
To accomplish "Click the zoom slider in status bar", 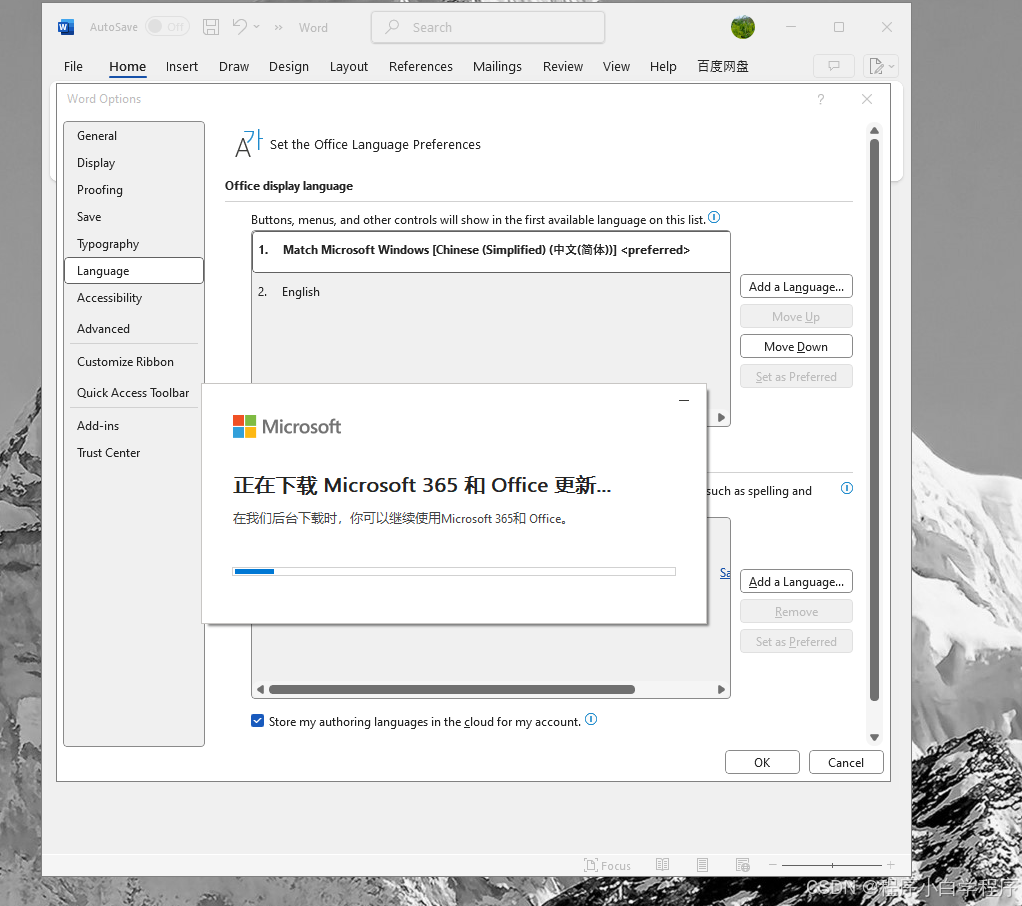I will point(832,866).
